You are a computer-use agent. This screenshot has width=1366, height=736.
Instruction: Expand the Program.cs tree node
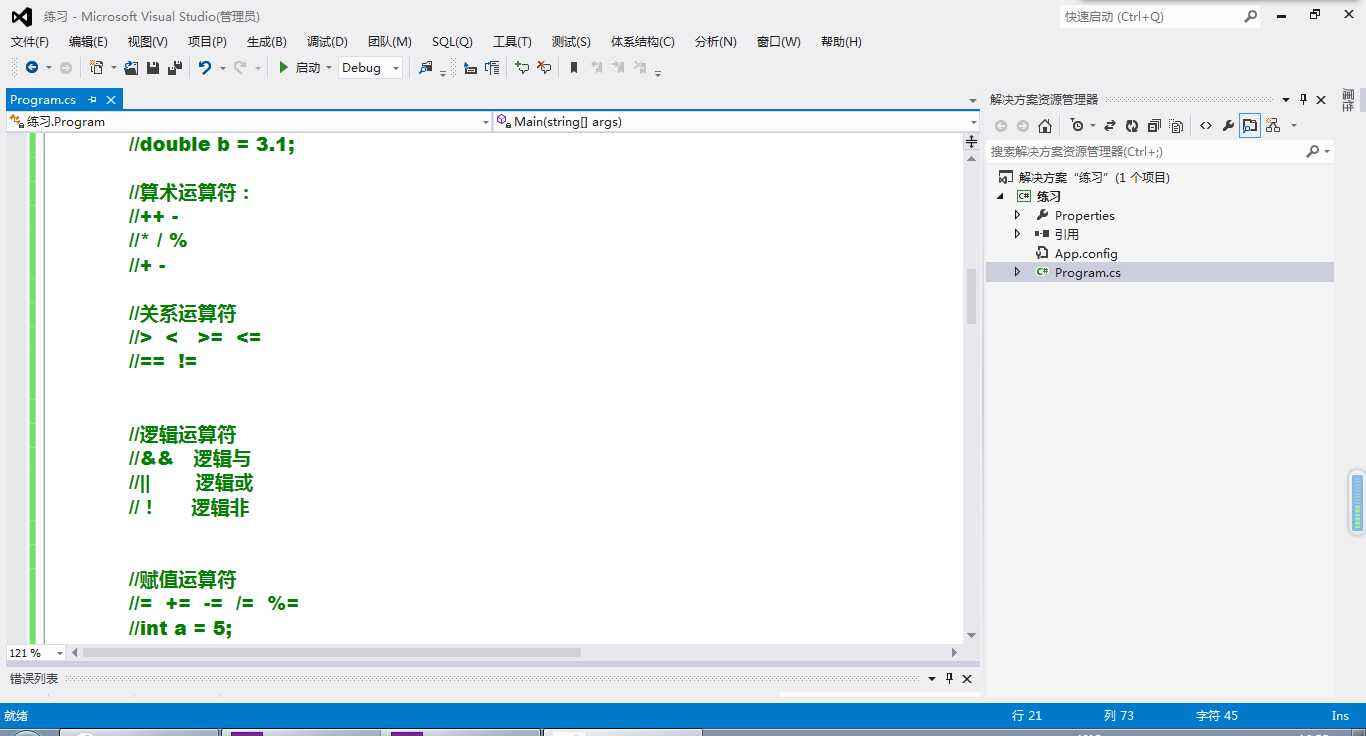[1018, 272]
